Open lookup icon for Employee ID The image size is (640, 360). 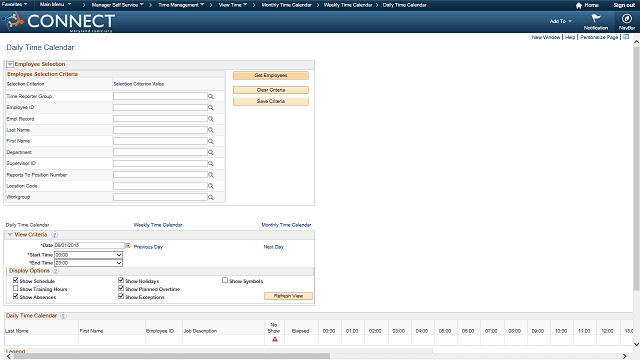click(211, 108)
